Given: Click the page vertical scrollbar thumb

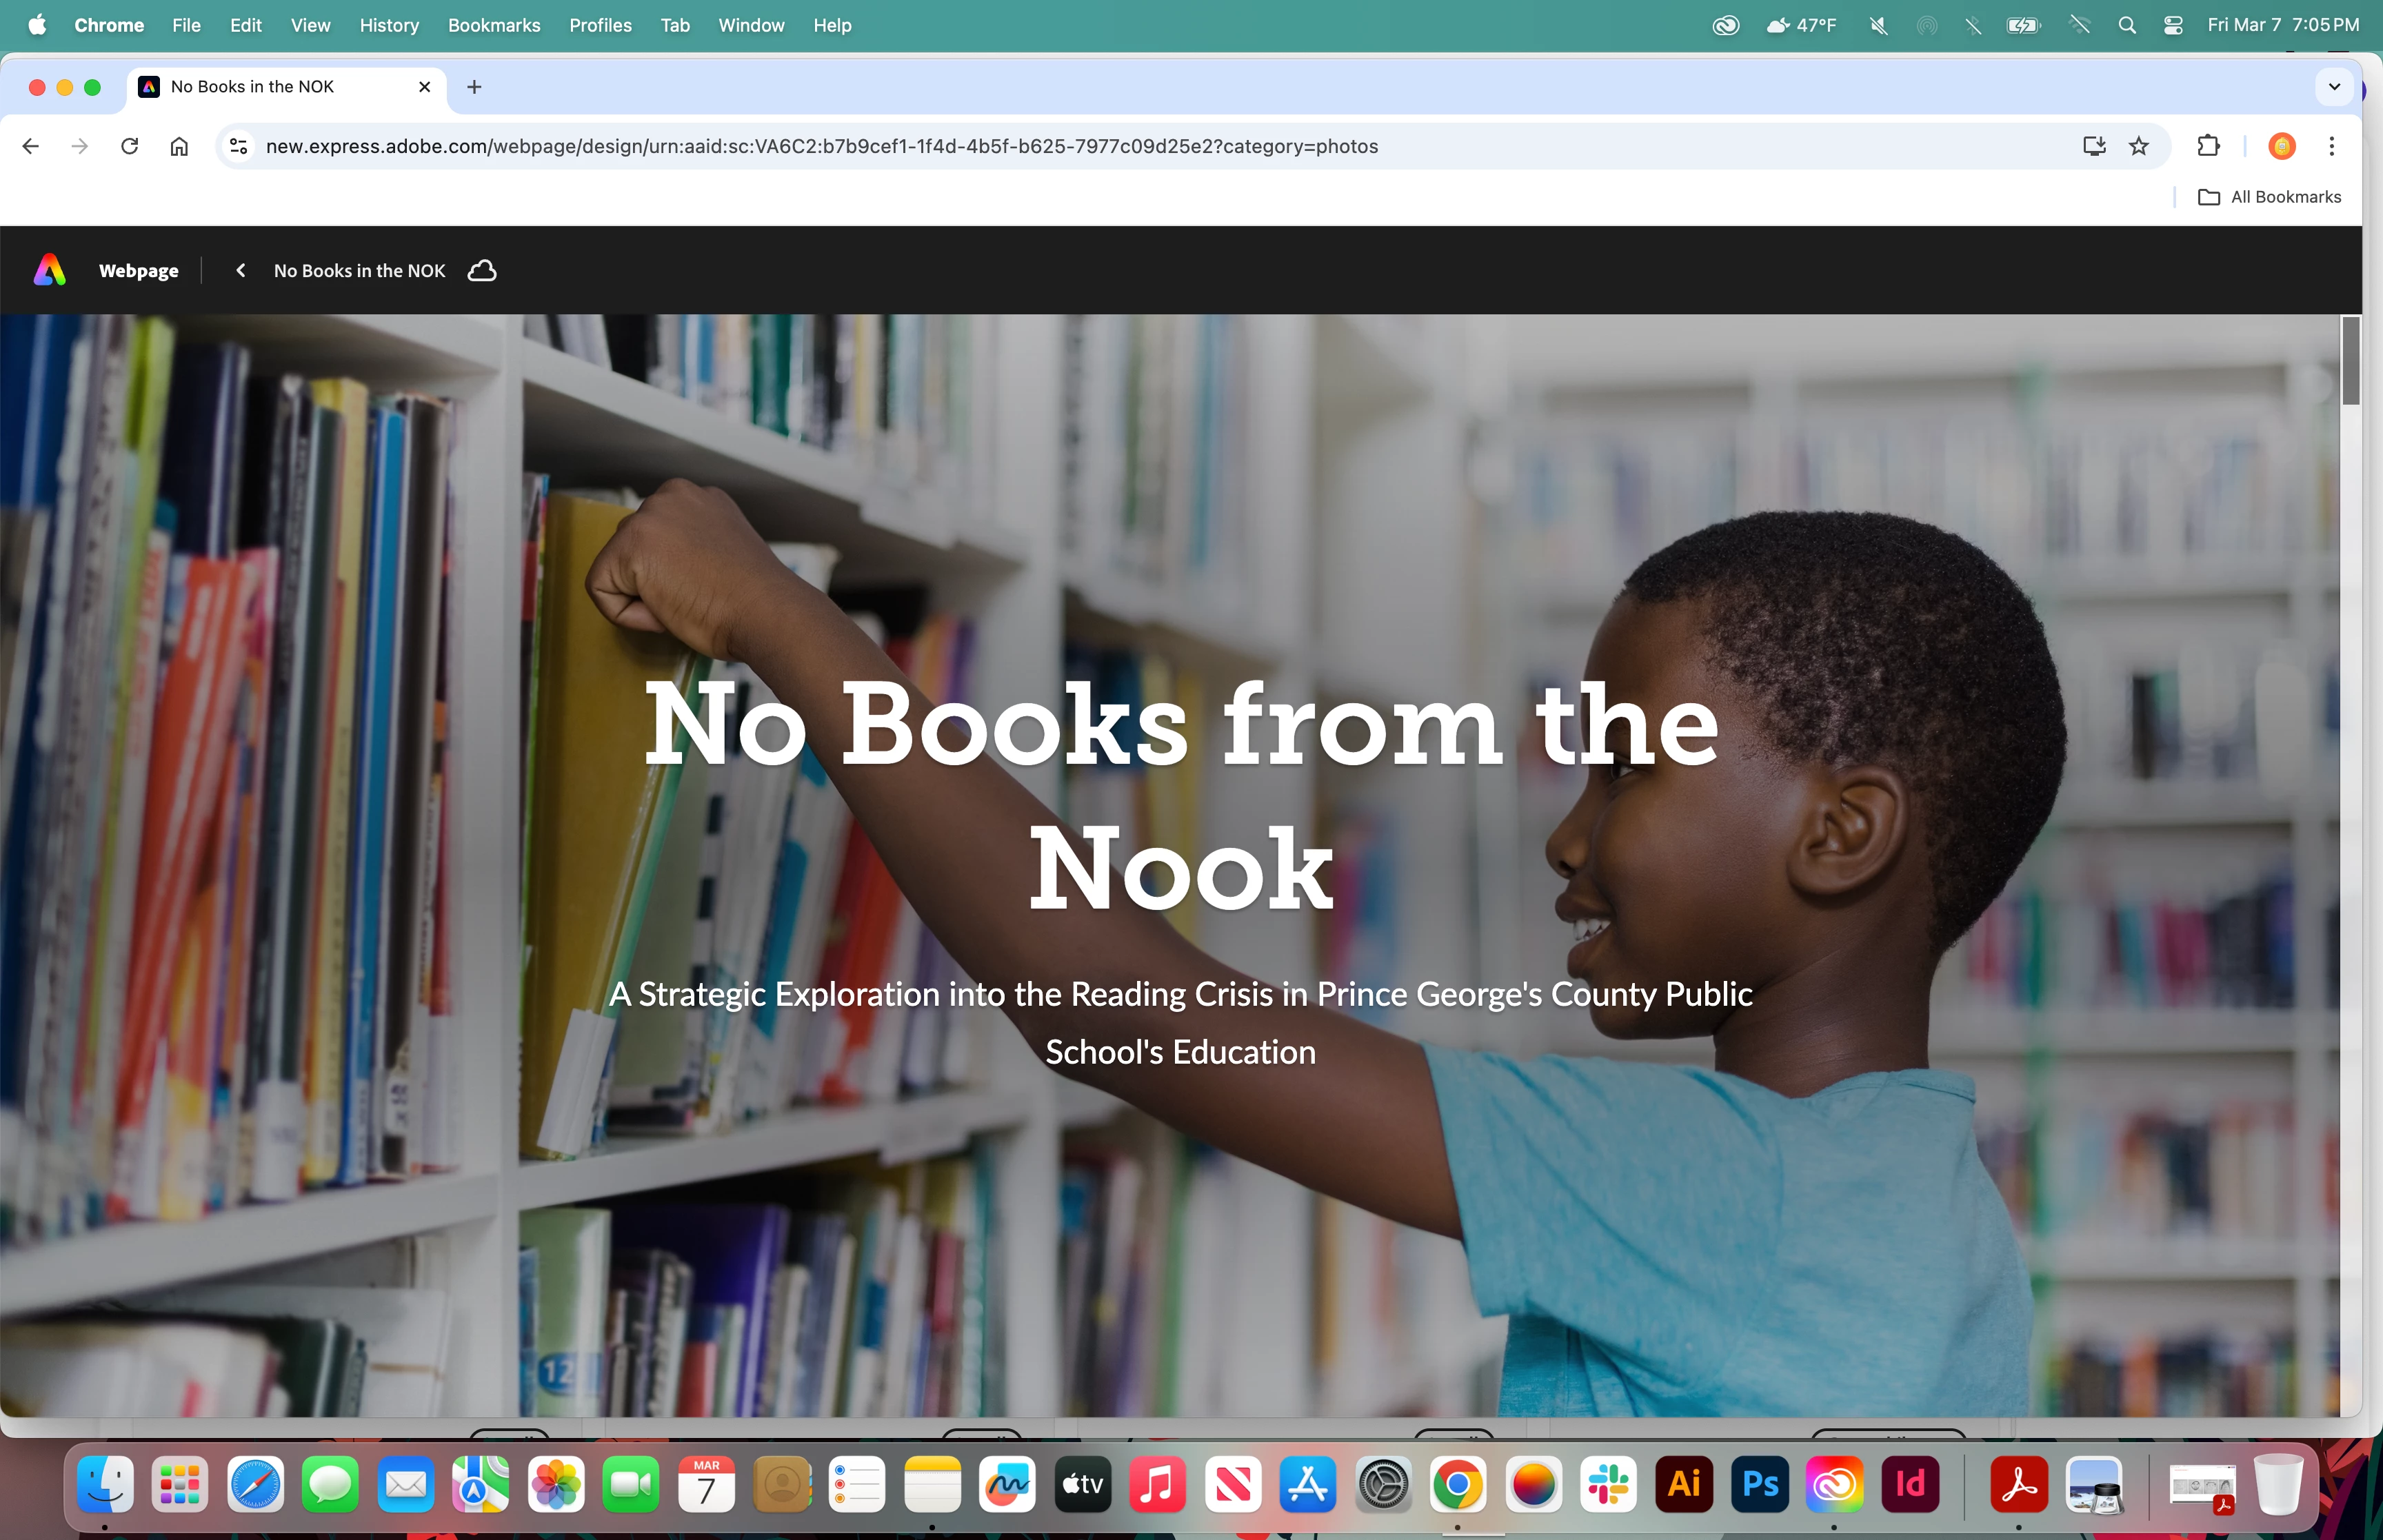Looking at the screenshot, I should [2350, 361].
